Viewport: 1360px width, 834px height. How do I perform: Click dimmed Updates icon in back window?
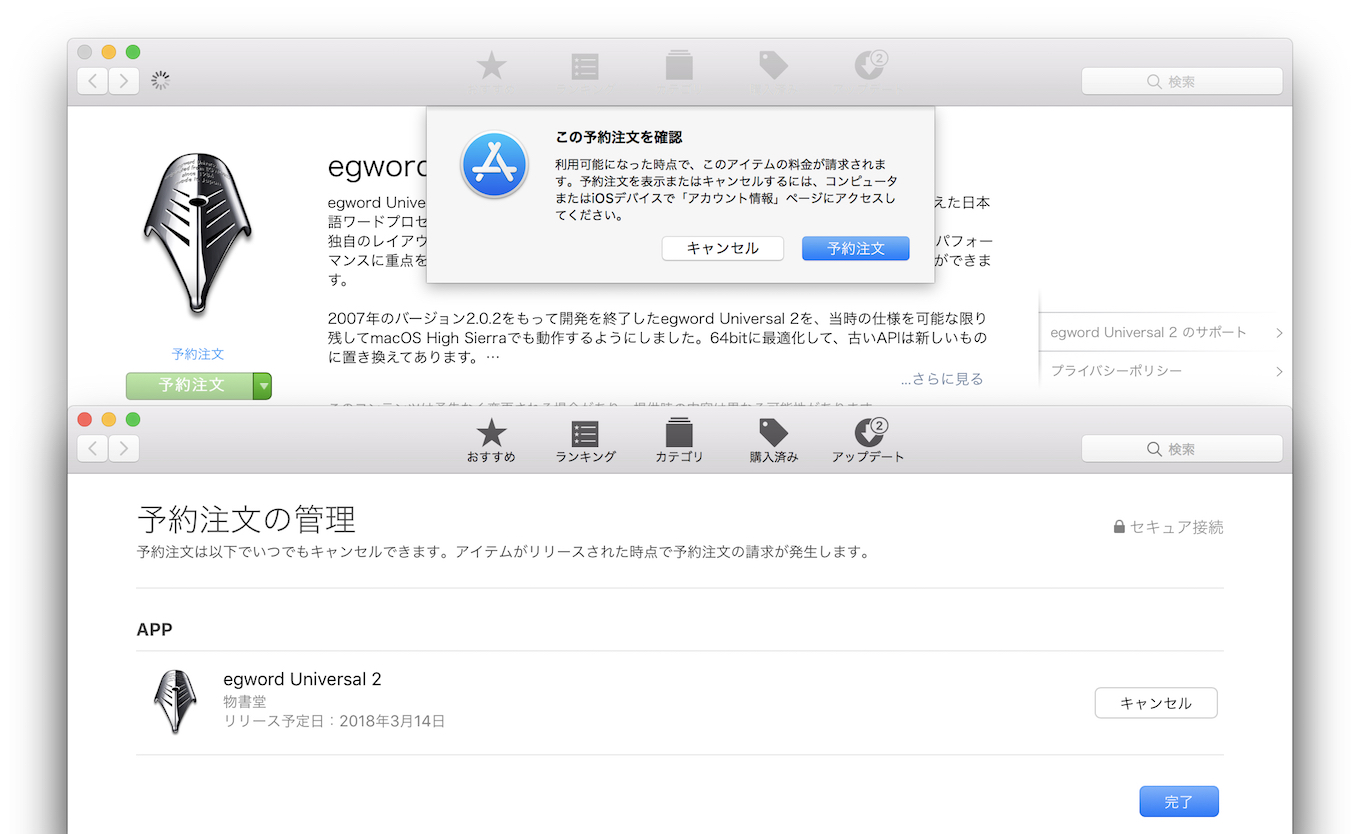click(870, 66)
